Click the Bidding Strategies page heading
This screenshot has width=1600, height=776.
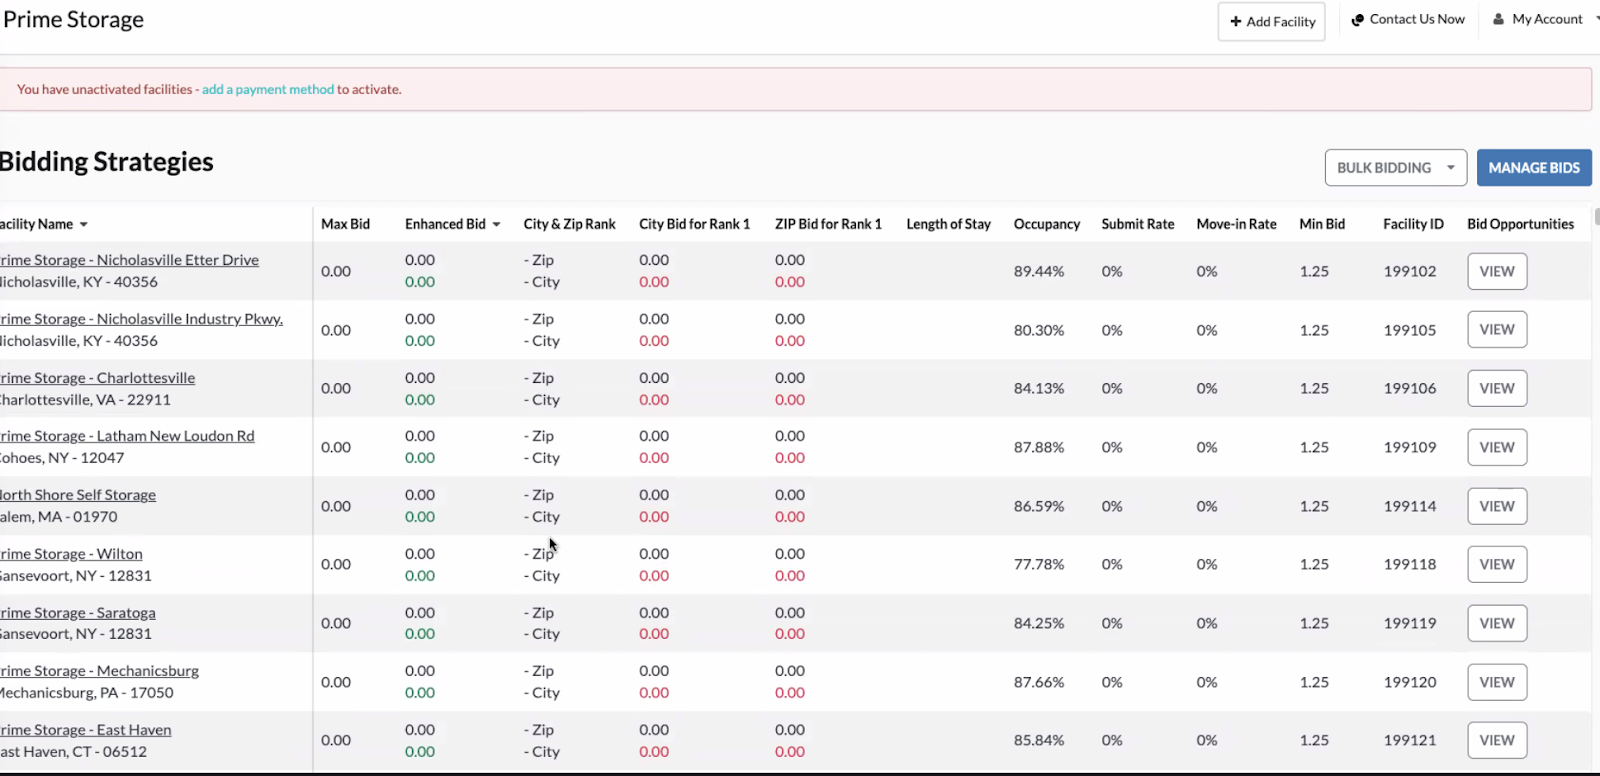(106, 162)
